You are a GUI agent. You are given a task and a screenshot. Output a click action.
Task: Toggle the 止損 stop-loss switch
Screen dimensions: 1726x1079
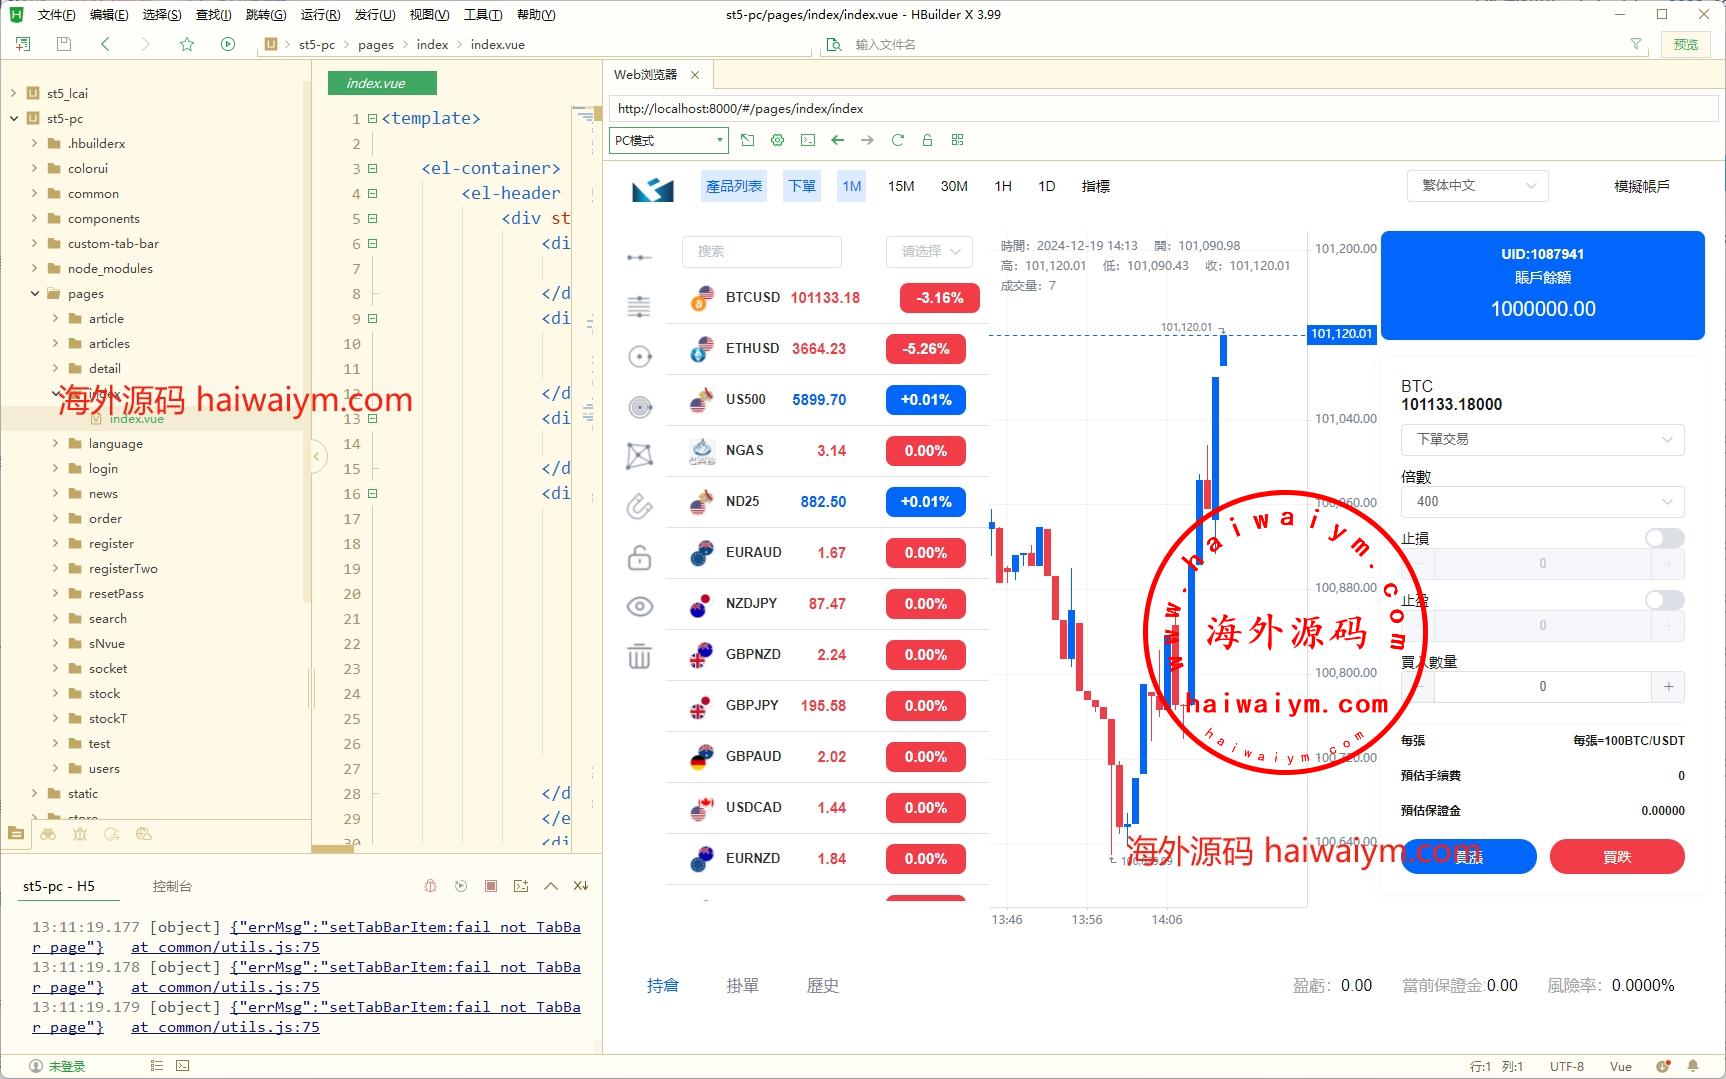[x=1664, y=538]
